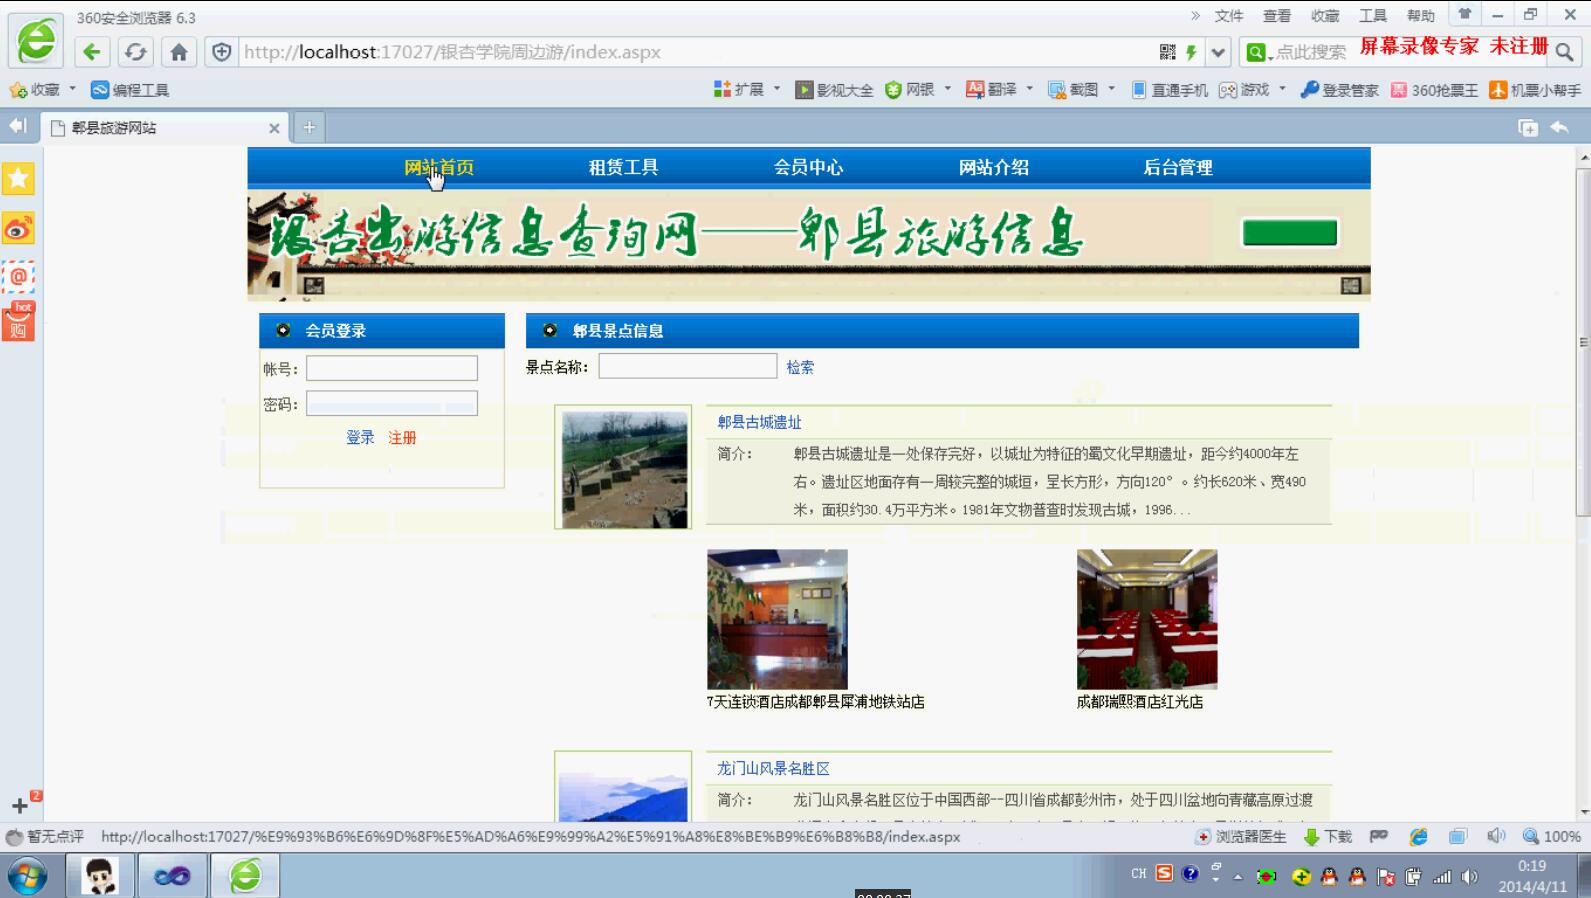Expand the 扩展 dropdown arrow
This screenshot has width=1591, height=898.
pyautogui.click(x=777, y=89)
